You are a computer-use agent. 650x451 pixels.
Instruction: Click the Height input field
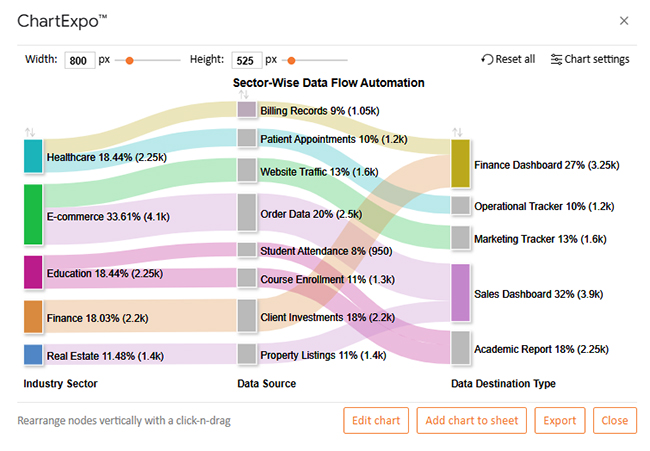point(245,61)
